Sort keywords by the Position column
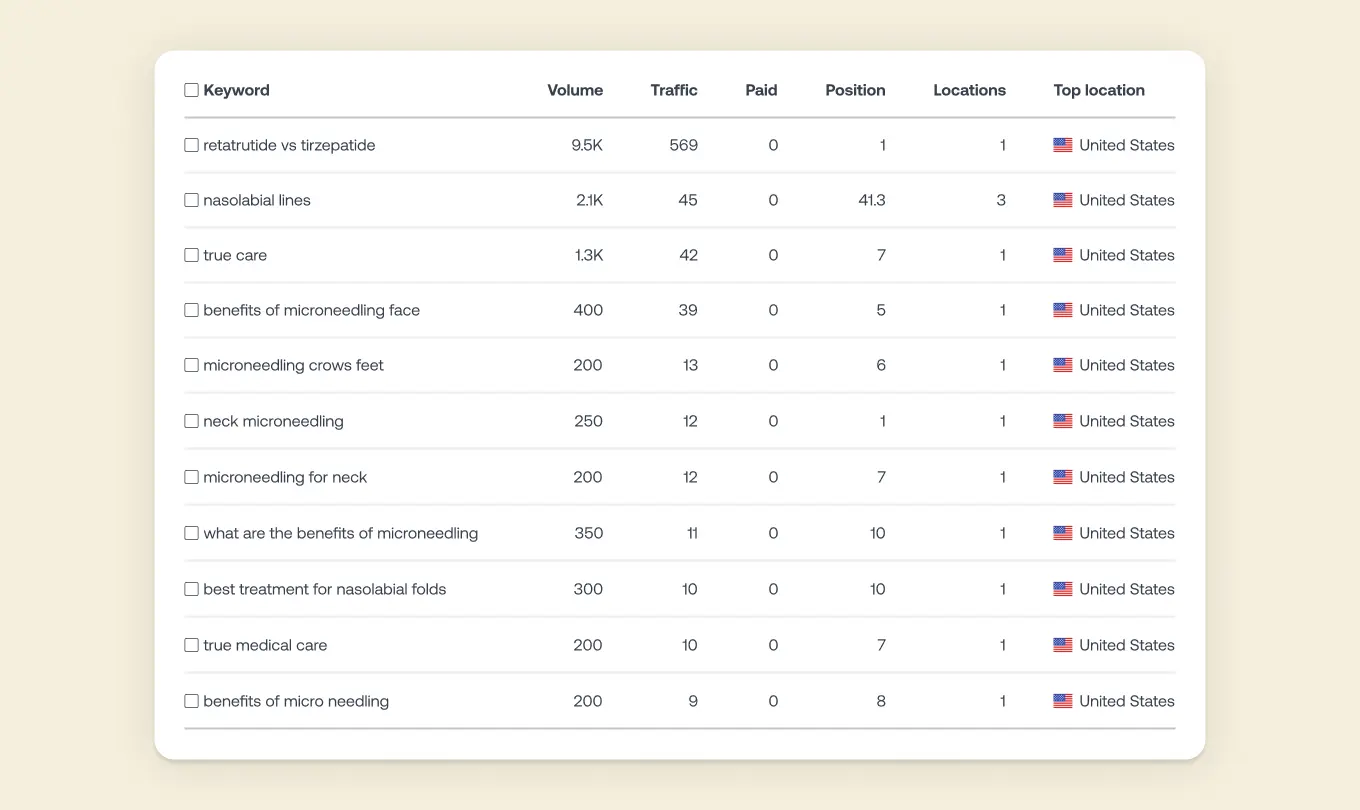 tap(855, 90)
